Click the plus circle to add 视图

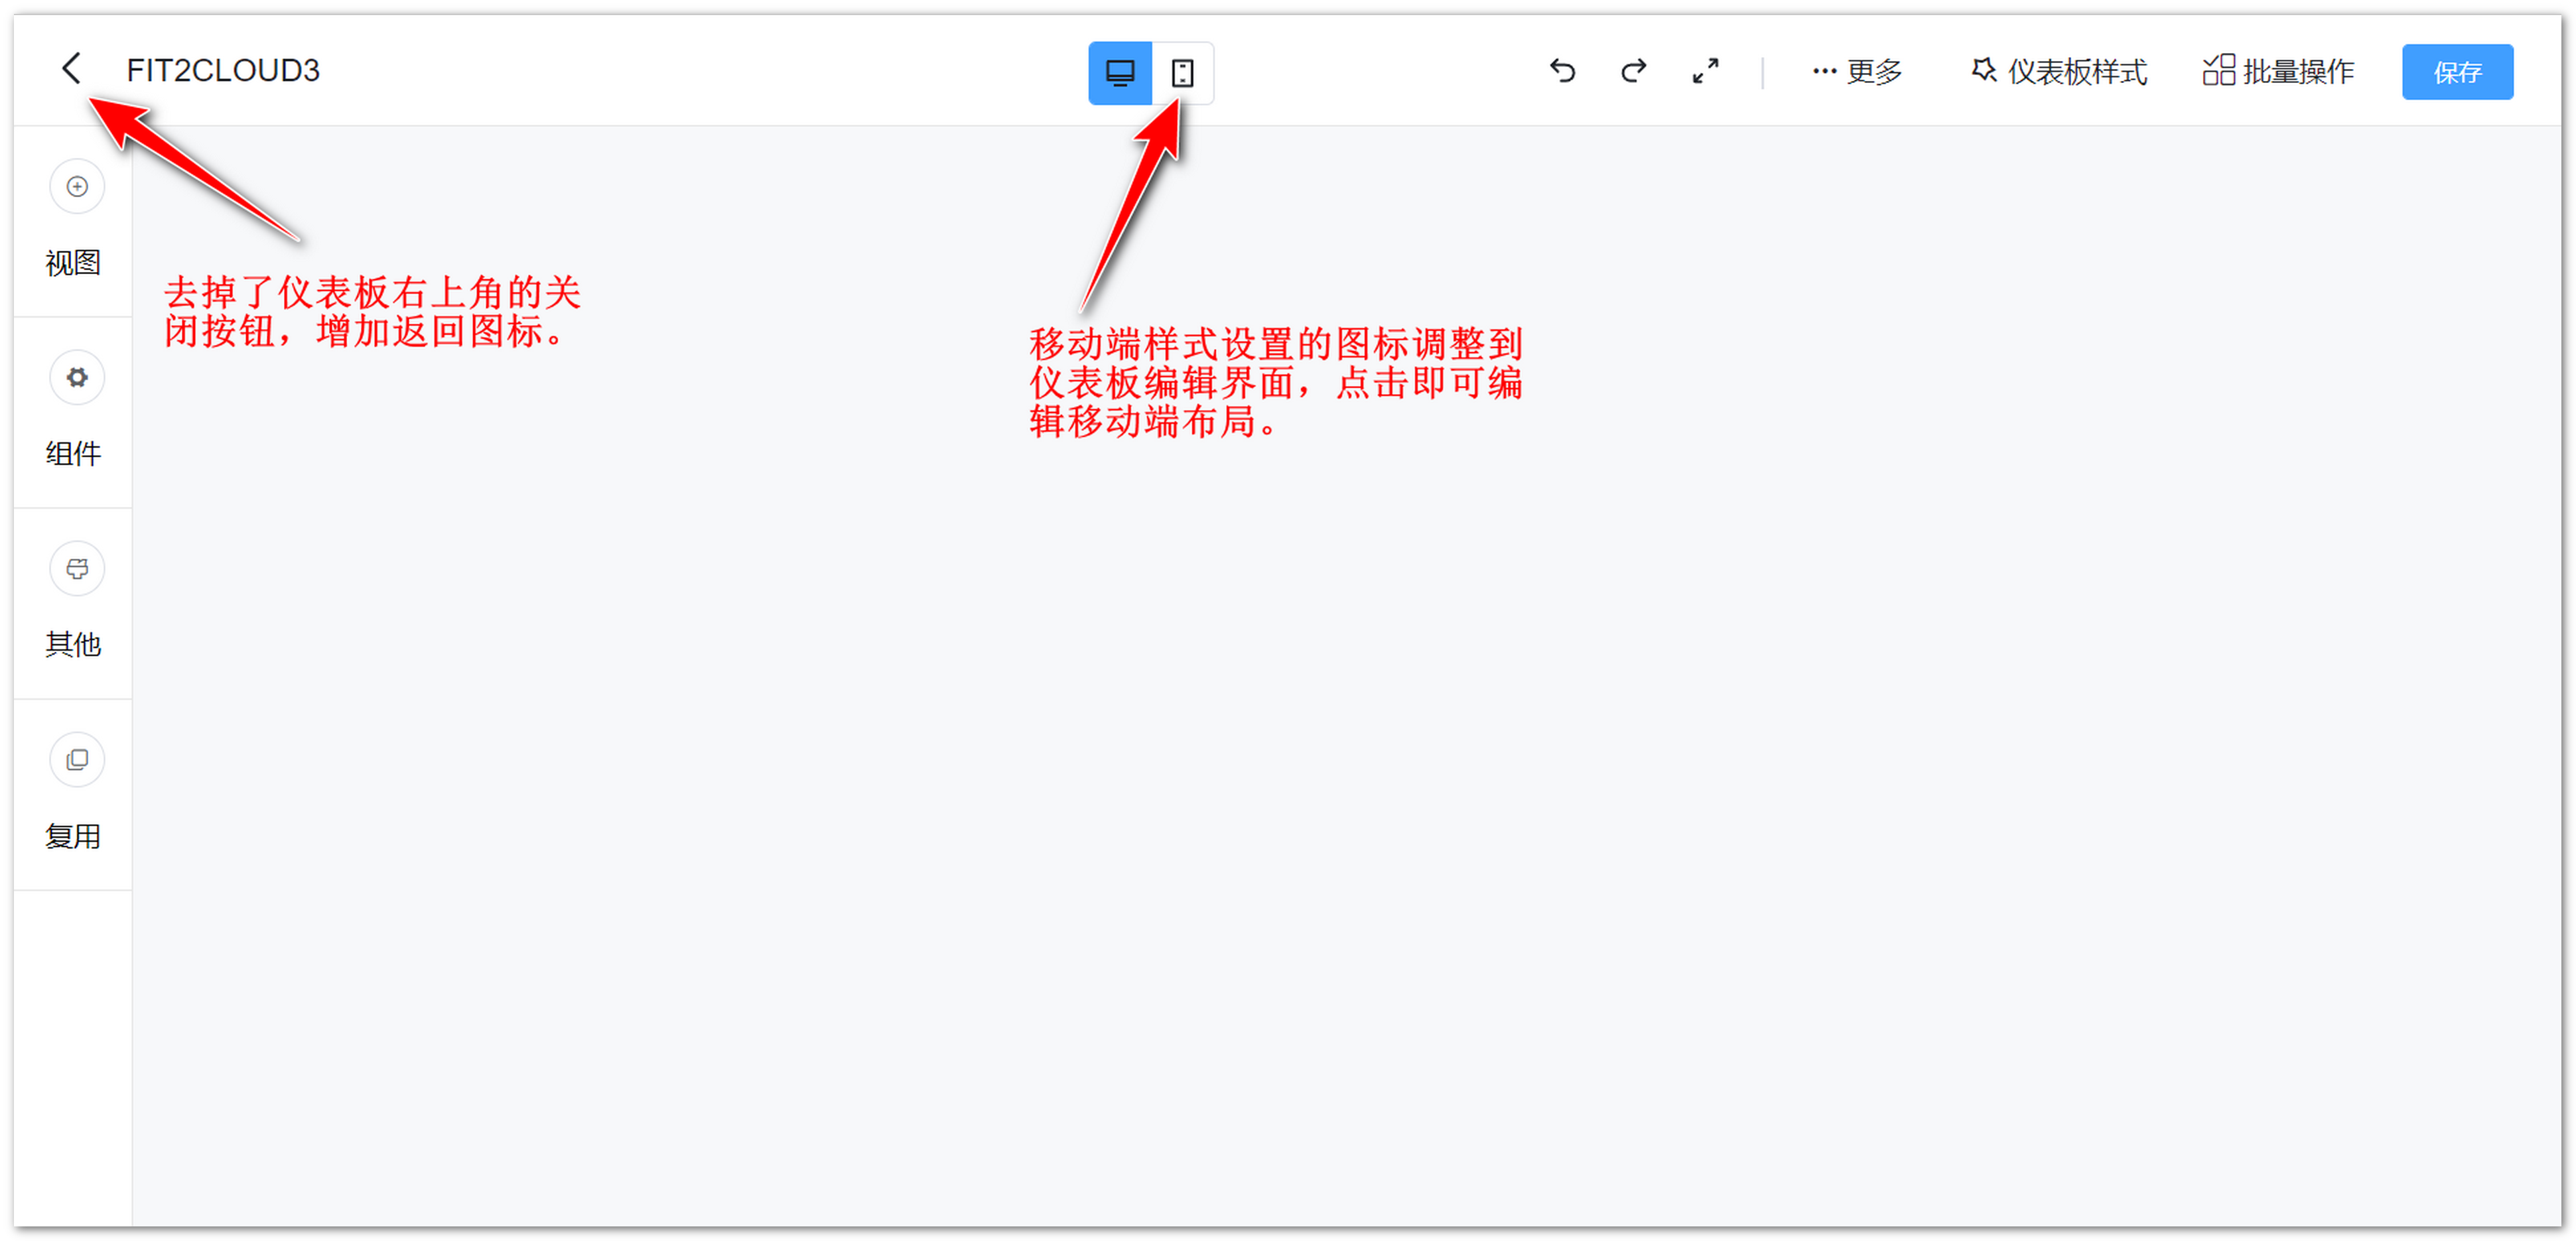(x=77, y=187)
